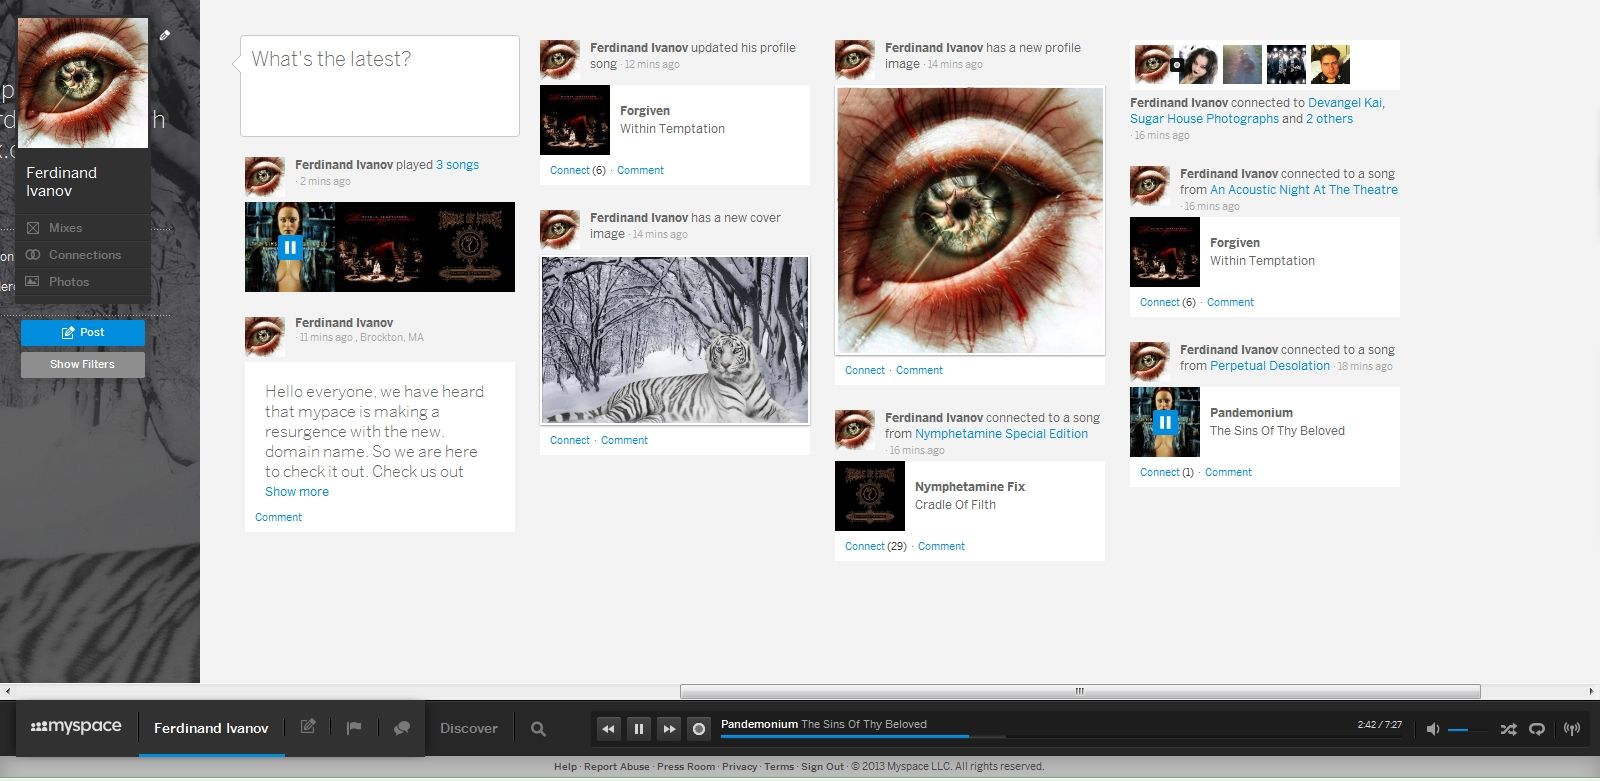
Task: Open notifications flag icon in bottom bar
Action: pos(354,728)
